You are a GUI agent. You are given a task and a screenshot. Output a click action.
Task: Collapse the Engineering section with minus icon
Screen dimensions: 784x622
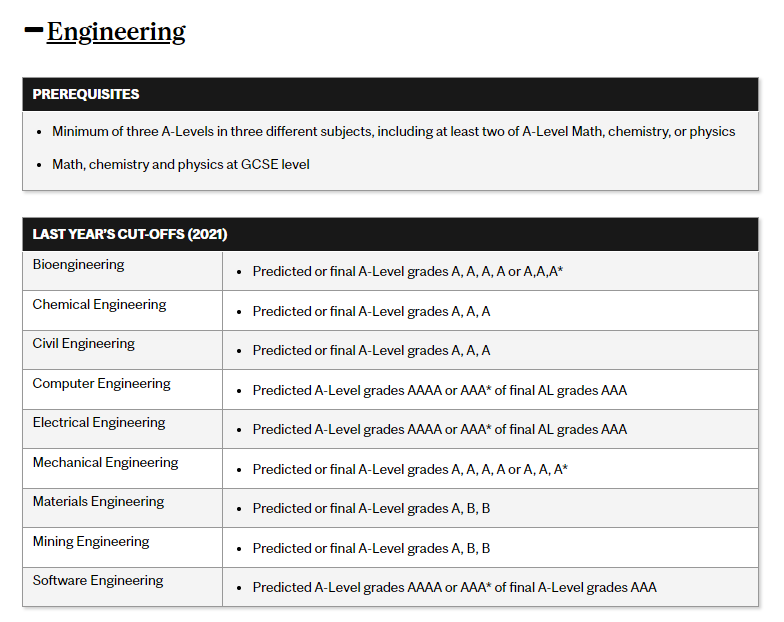pyautogui.click(x=34, y=30)
